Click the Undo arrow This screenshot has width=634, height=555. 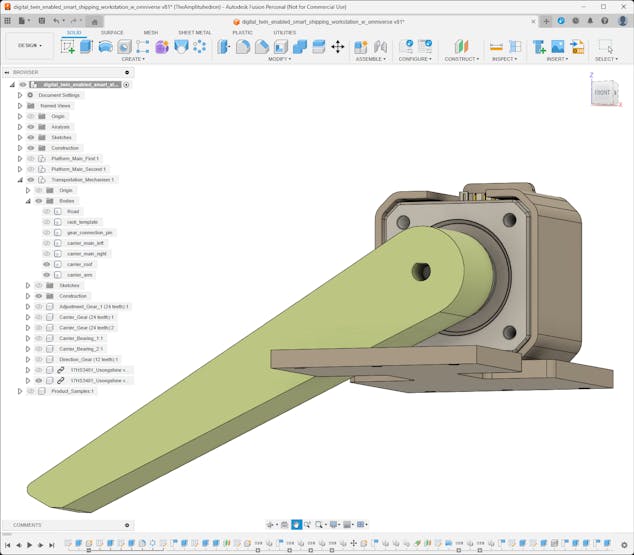(56, 20)
